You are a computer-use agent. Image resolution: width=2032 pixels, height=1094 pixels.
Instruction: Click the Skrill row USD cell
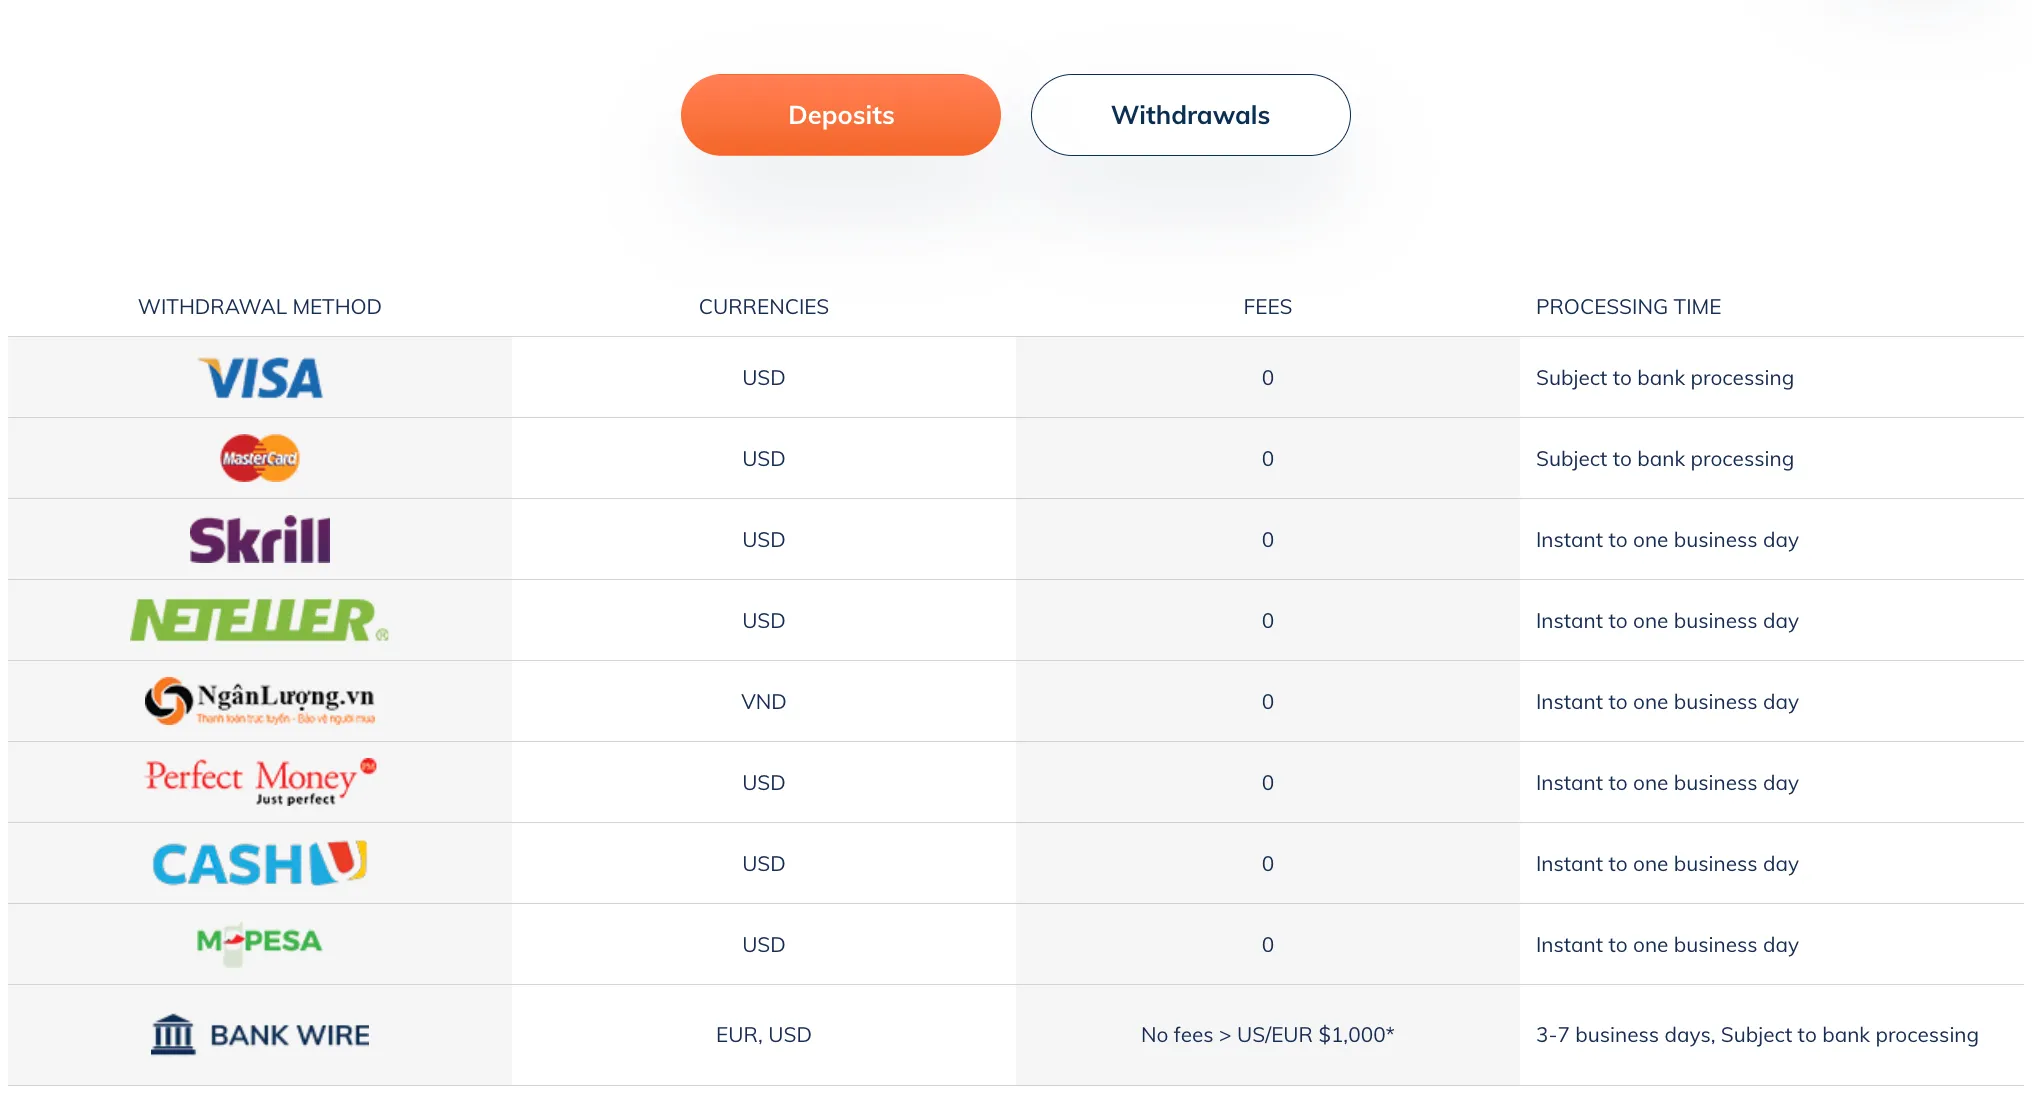click(764, 540)
